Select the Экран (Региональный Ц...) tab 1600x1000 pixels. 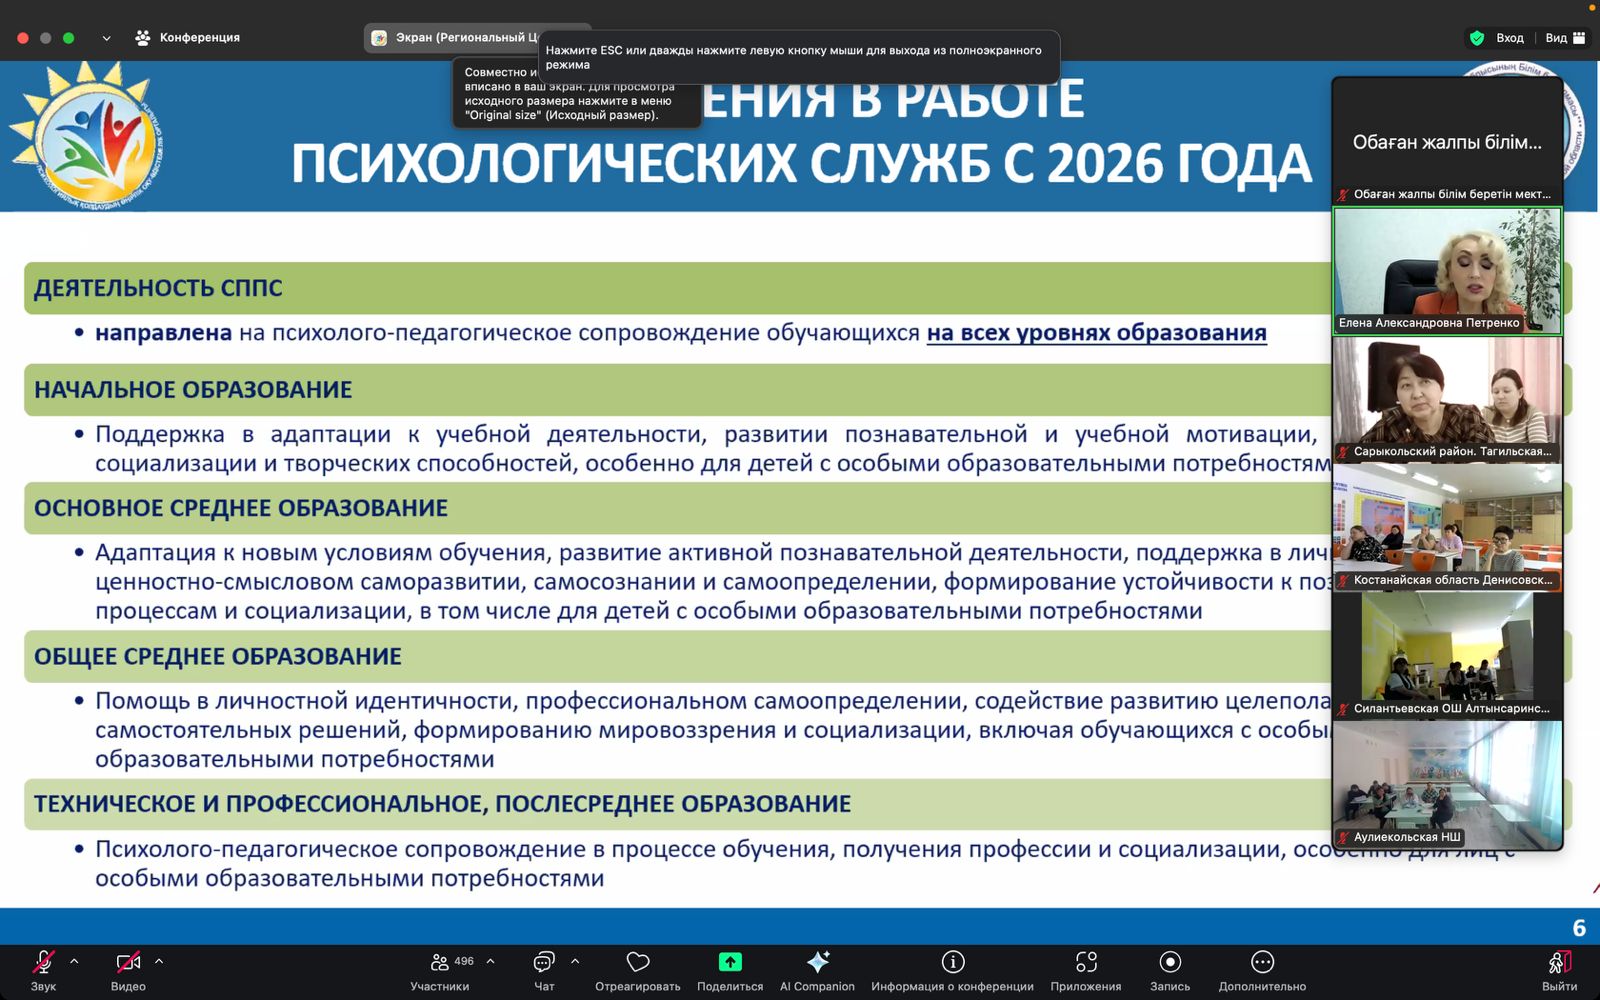click(455, 38)
